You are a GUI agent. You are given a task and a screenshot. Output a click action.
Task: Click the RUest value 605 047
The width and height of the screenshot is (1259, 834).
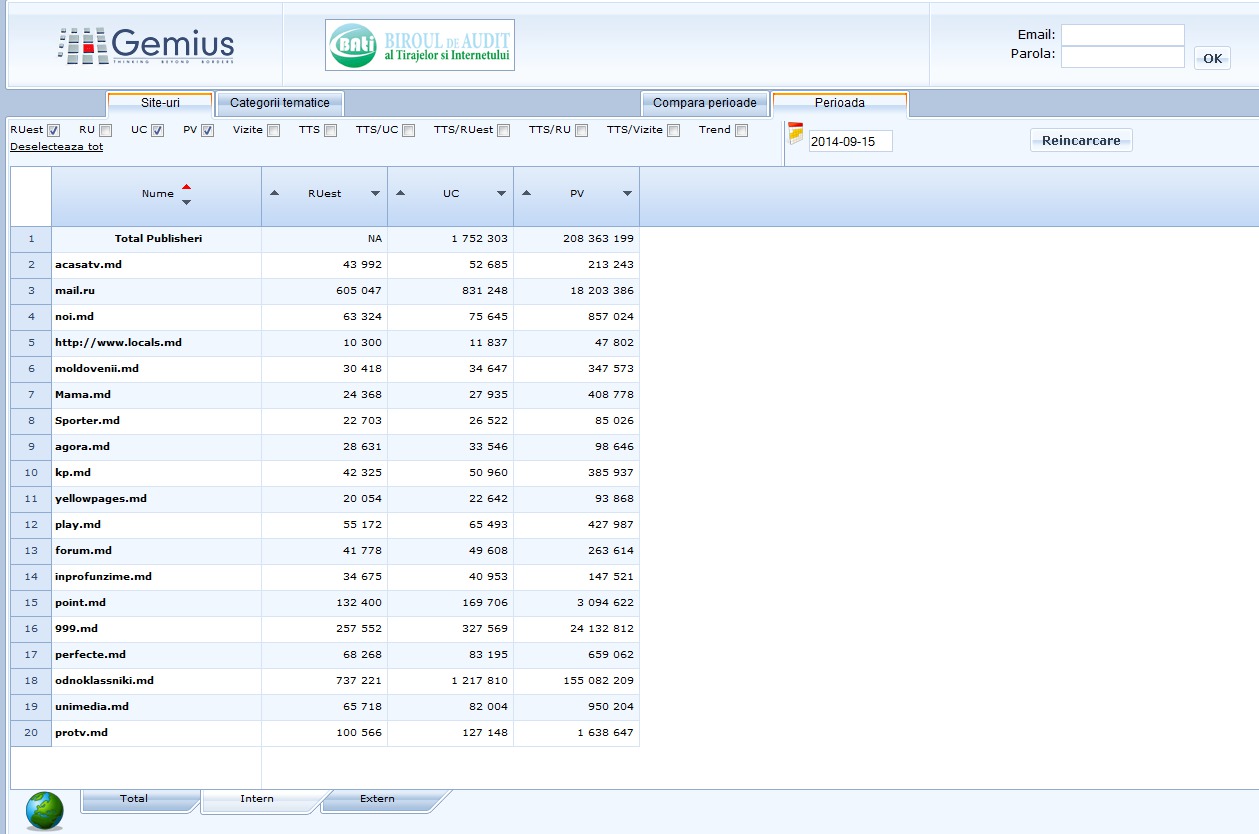click(359, 291)
